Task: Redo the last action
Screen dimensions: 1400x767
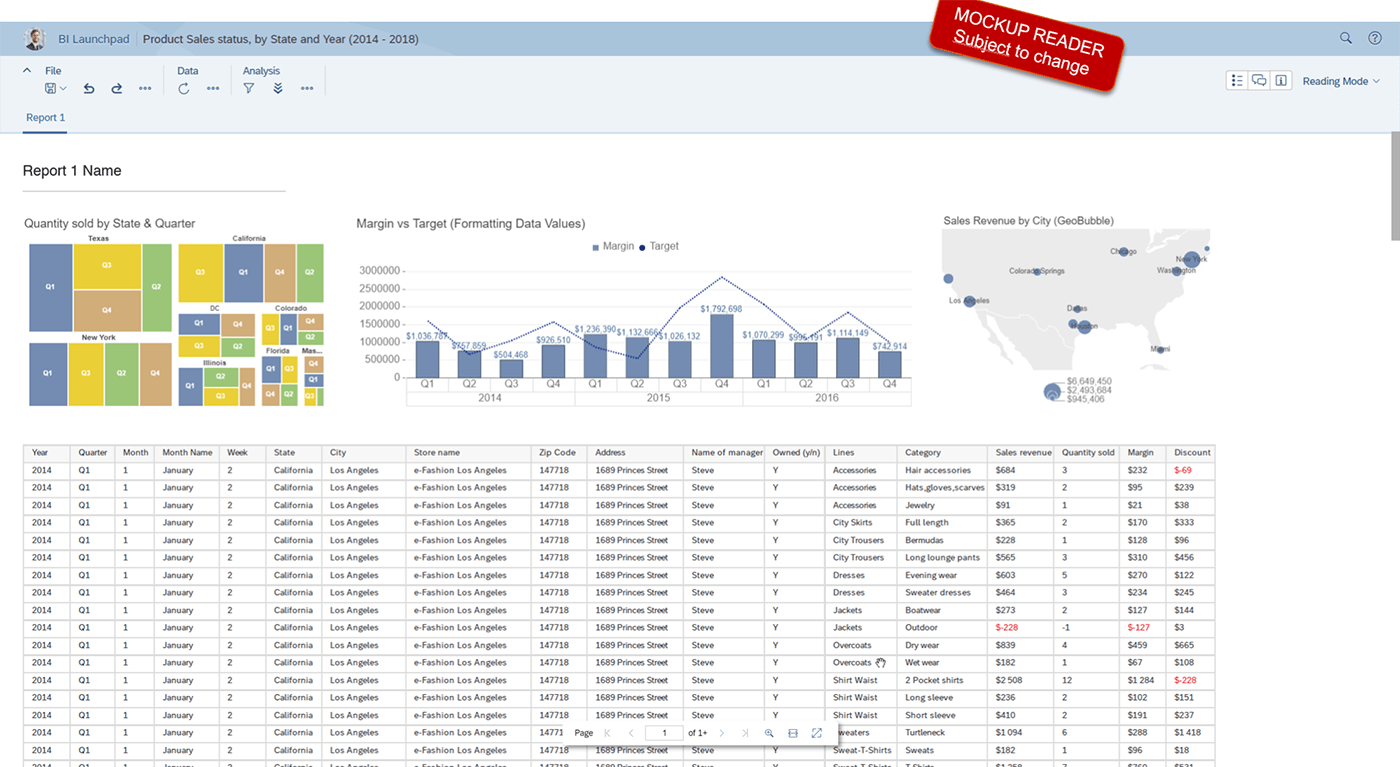Action: tap(116, 88)
